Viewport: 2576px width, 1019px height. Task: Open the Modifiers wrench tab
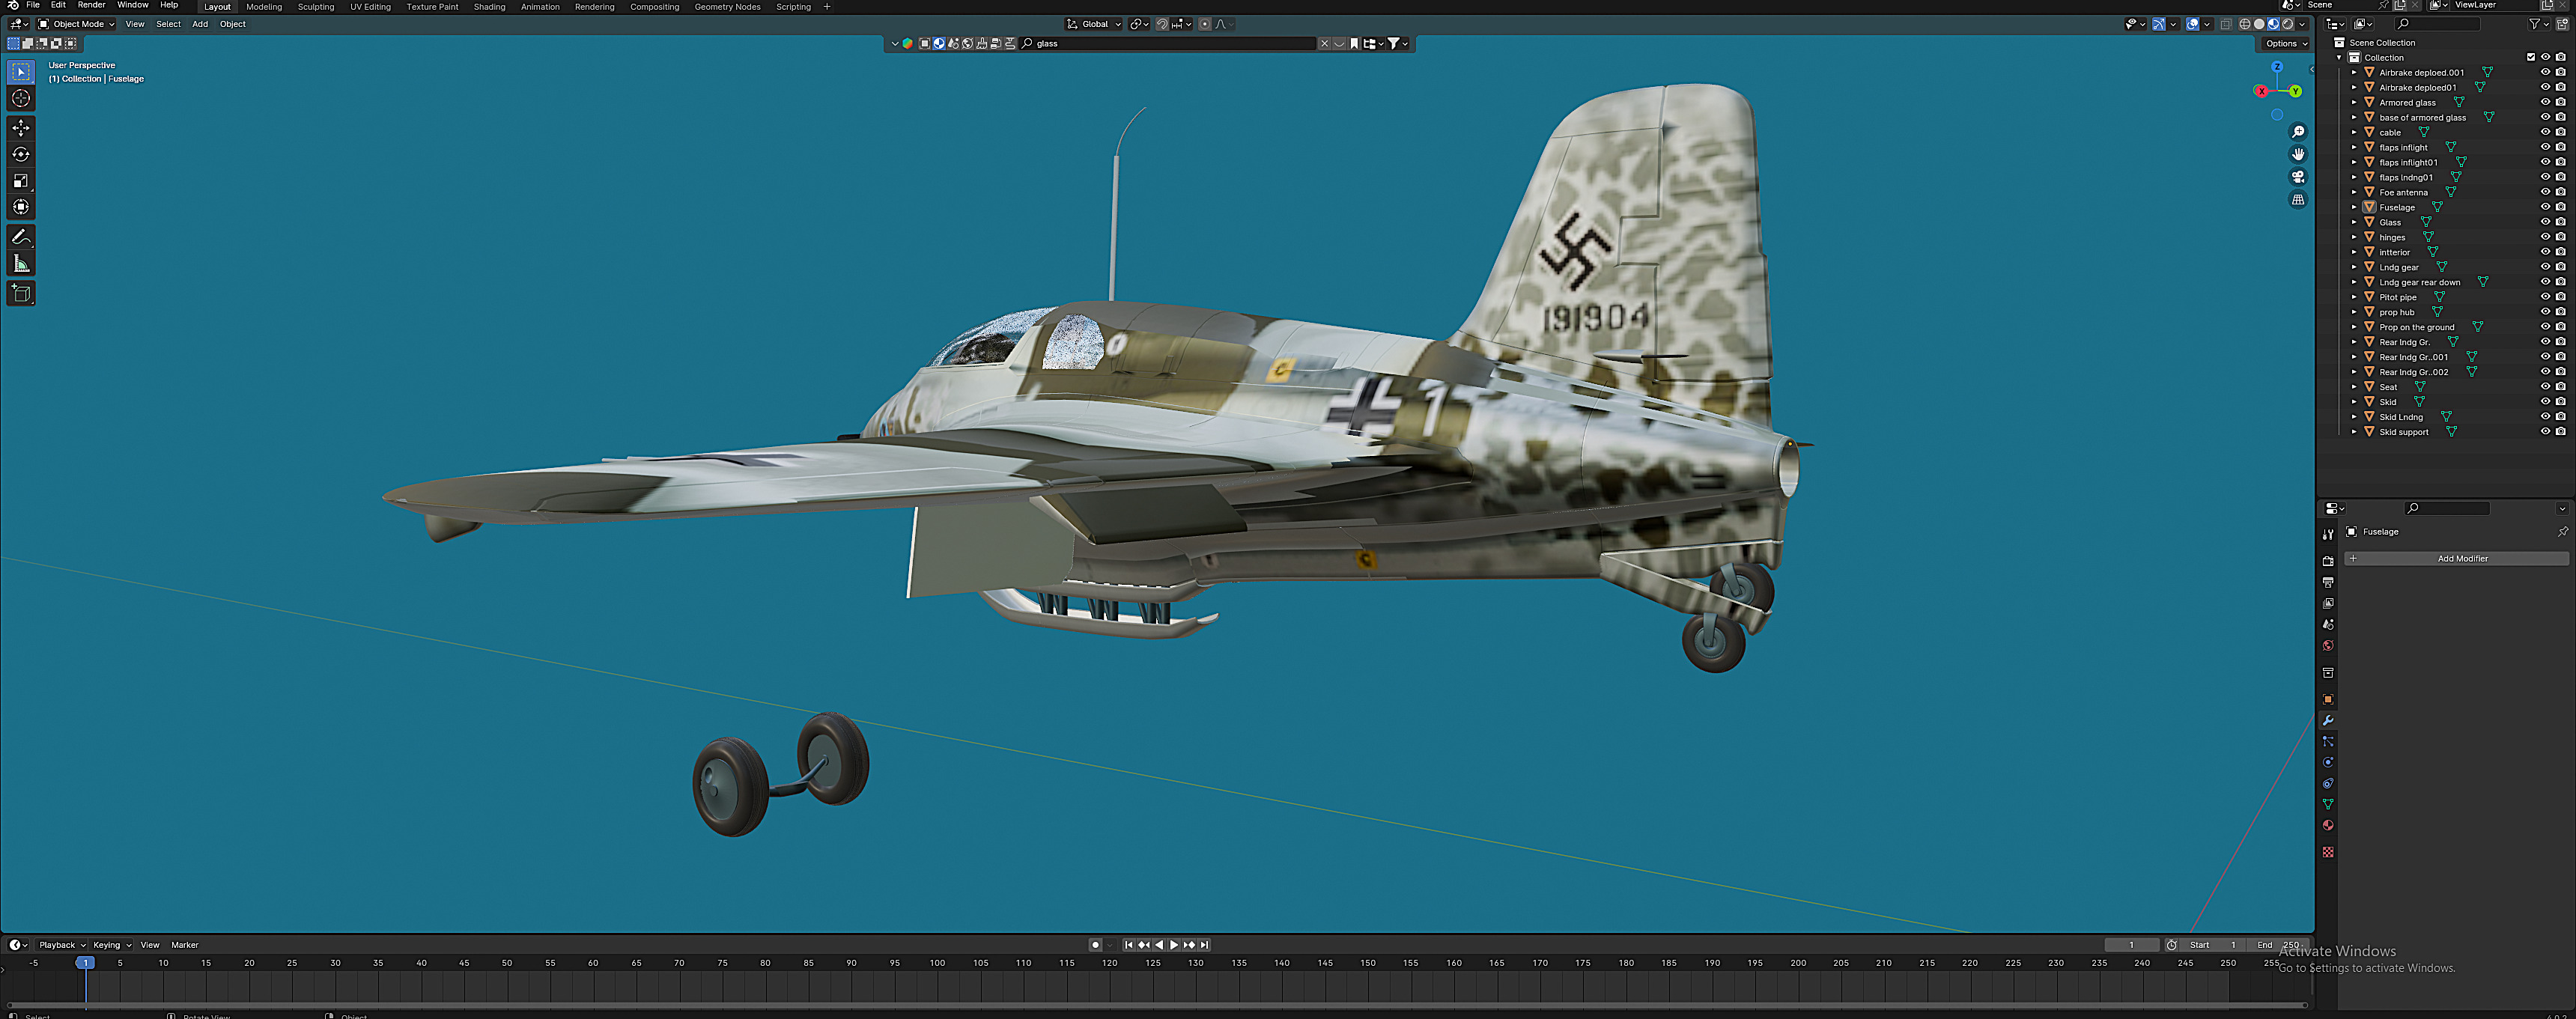2328,720
